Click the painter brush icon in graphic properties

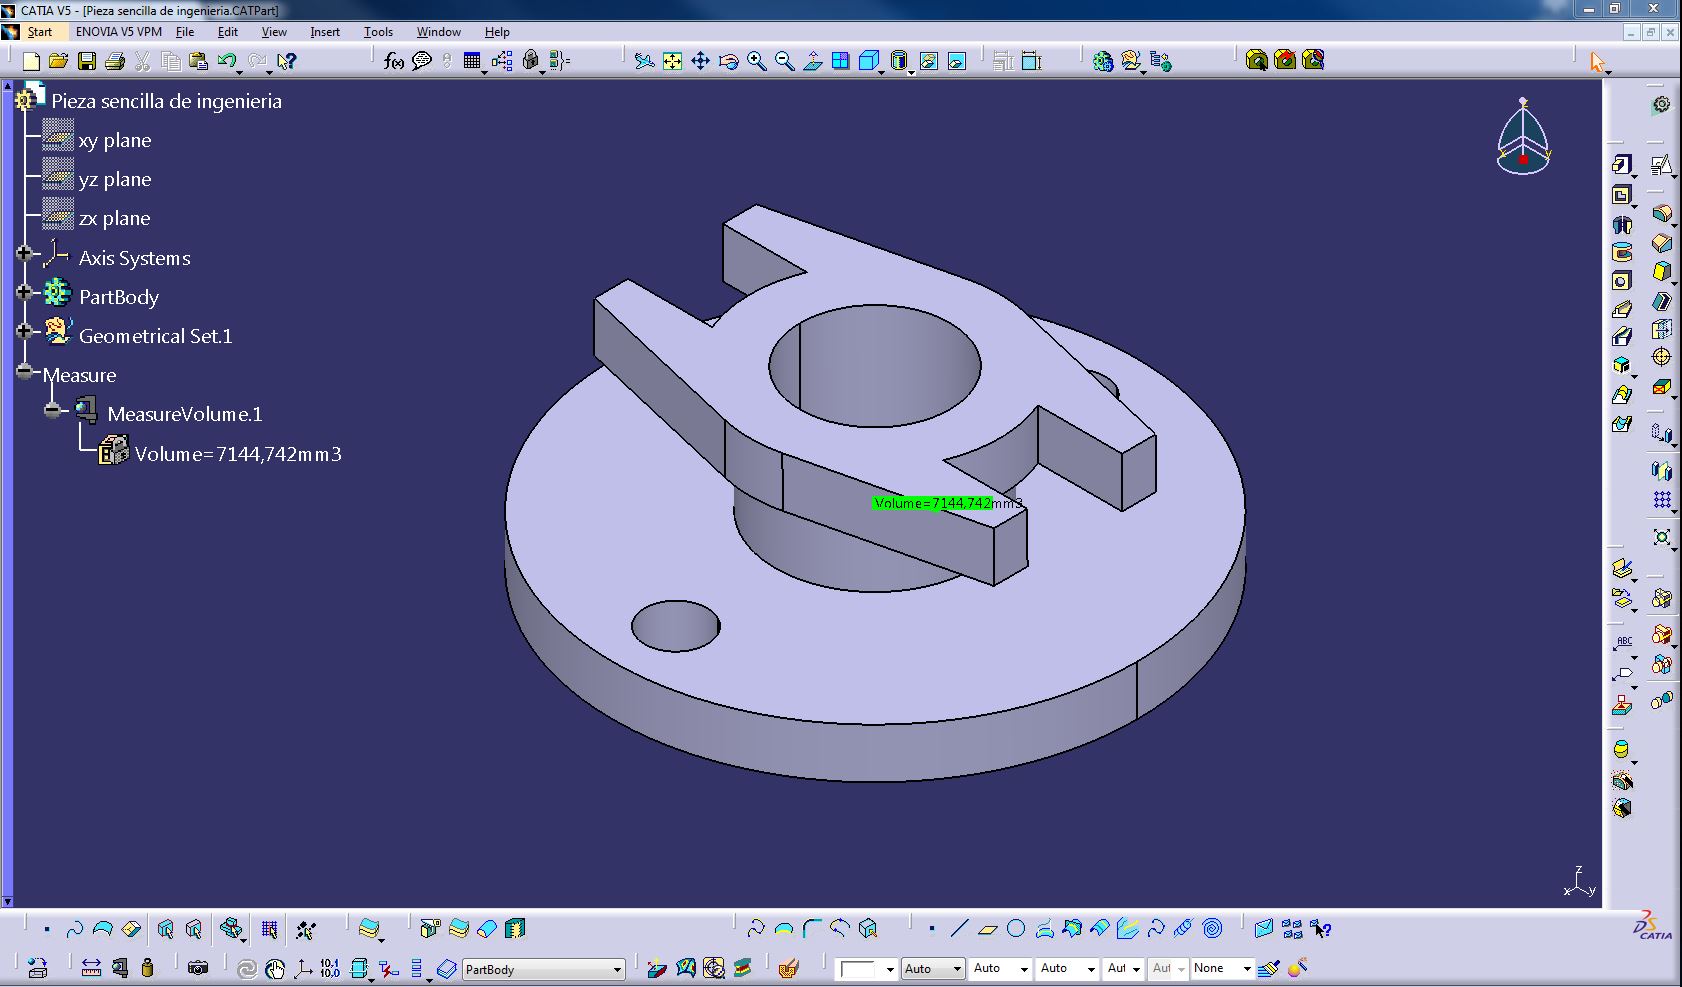tap(1269, 968)
